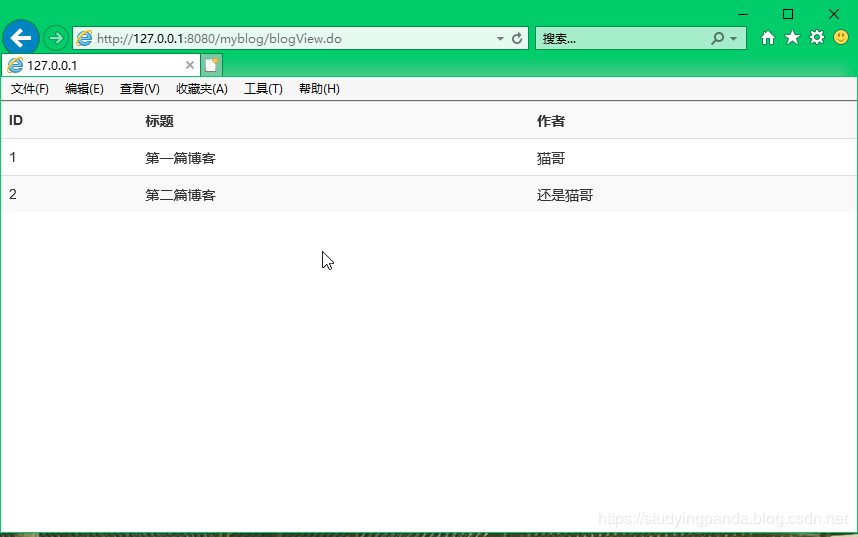Click the browser Back arrow button
The image size is (858, 537).
(21, 38)
